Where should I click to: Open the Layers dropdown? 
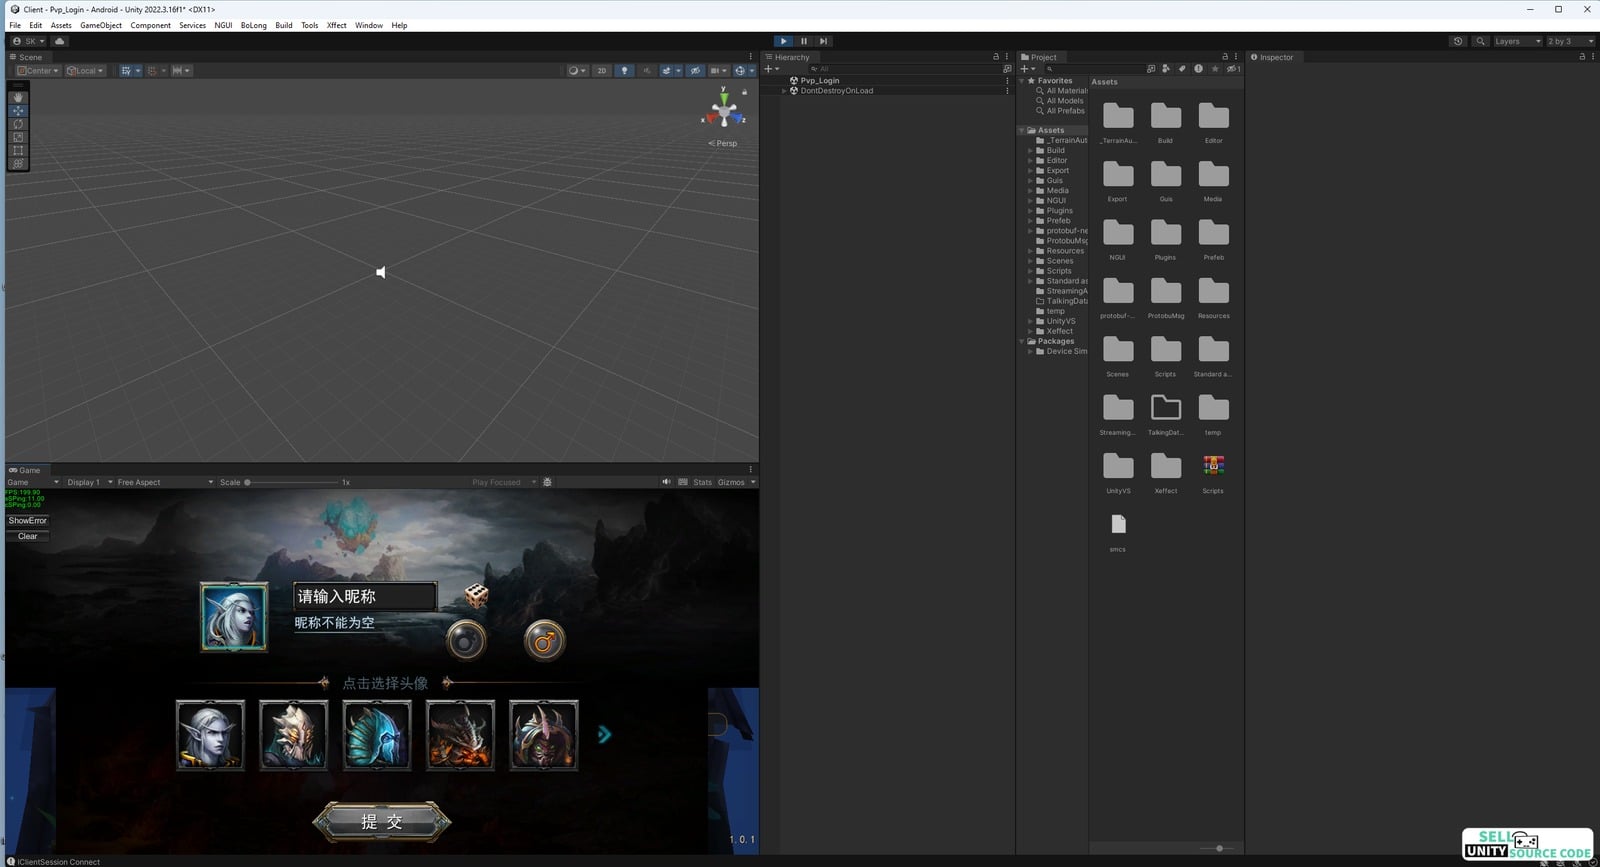(1516, 41)
